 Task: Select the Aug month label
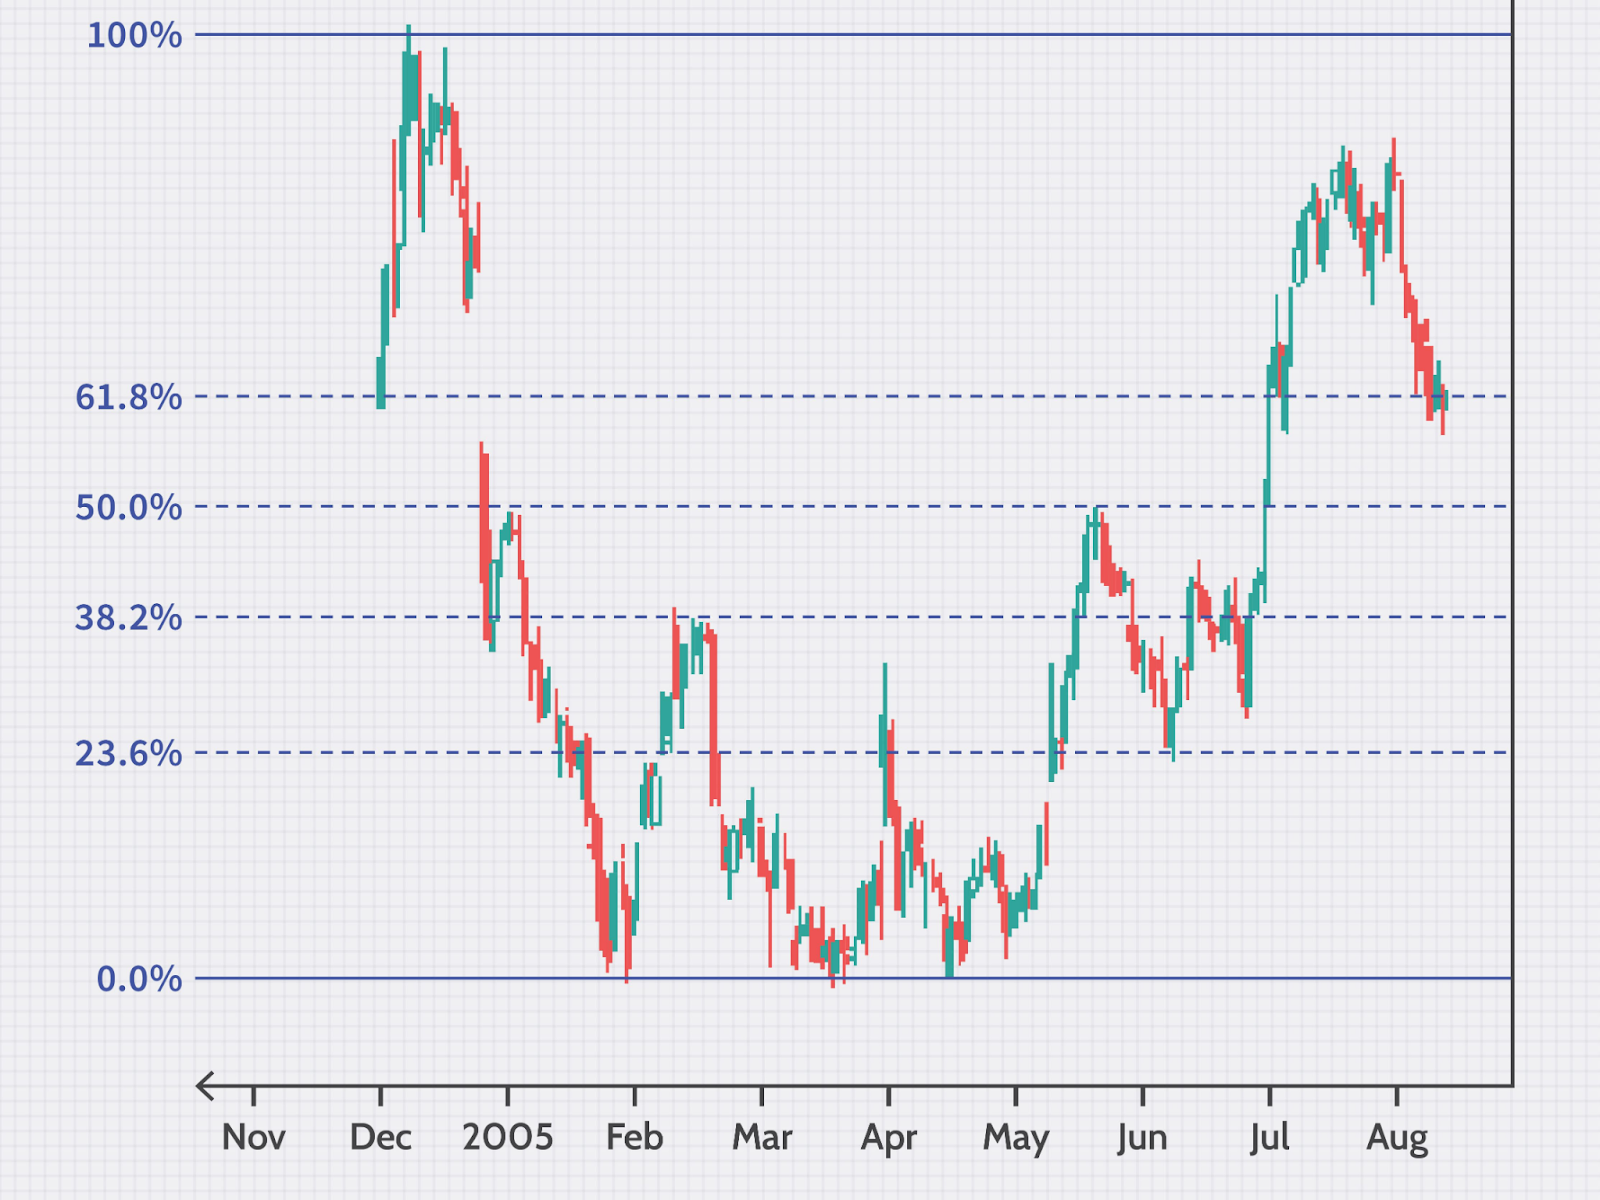(1396, 1137)
